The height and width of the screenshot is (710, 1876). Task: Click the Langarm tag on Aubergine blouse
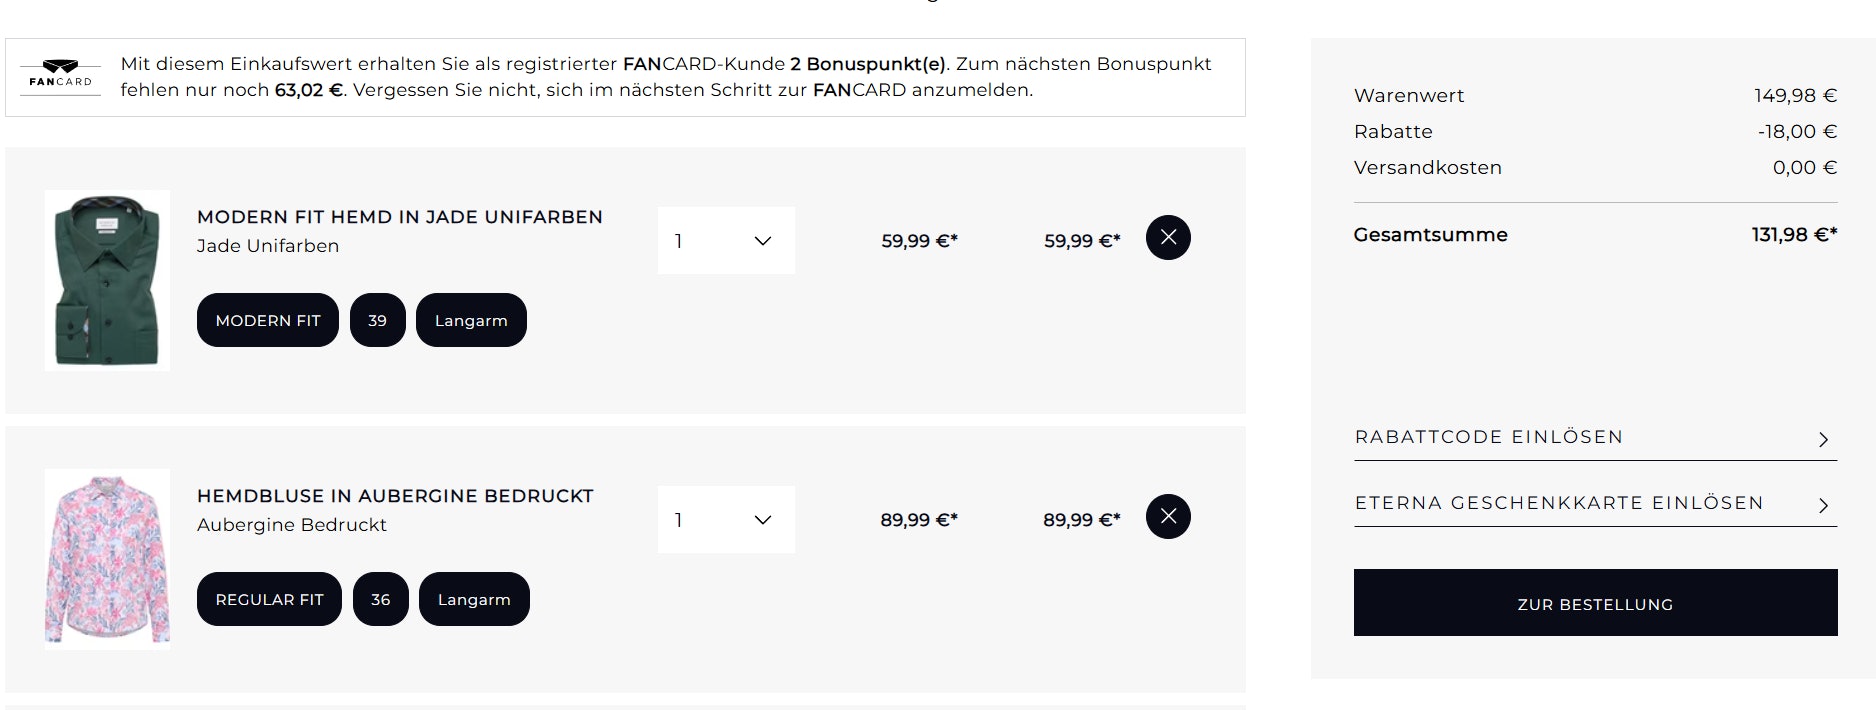pyautogui.click(x=474, y=599)
